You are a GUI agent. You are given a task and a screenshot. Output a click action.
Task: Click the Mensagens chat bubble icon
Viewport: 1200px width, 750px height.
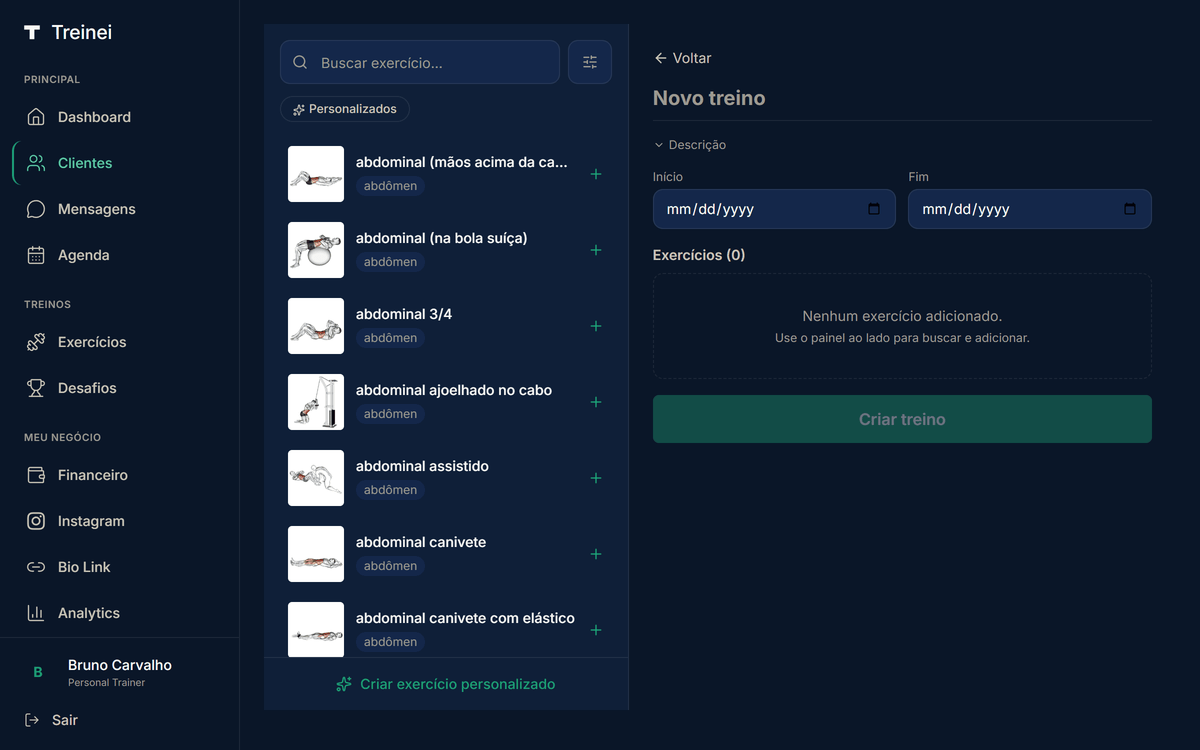click(36, 209)
